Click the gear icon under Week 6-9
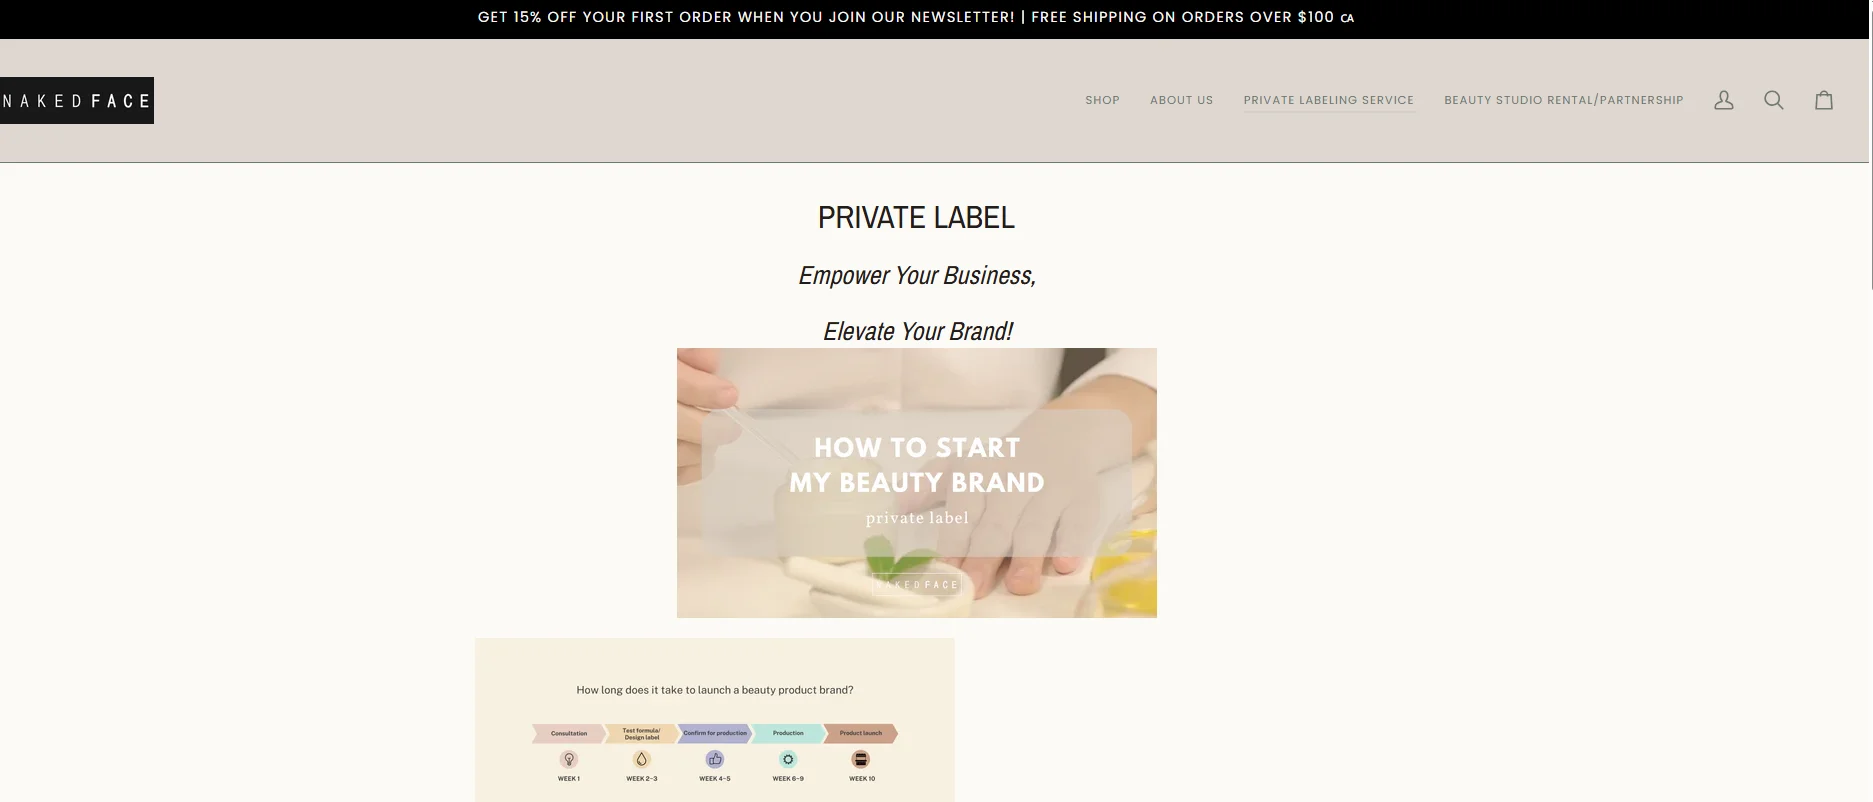The image size is (1873, 802). tap(788, 760)
